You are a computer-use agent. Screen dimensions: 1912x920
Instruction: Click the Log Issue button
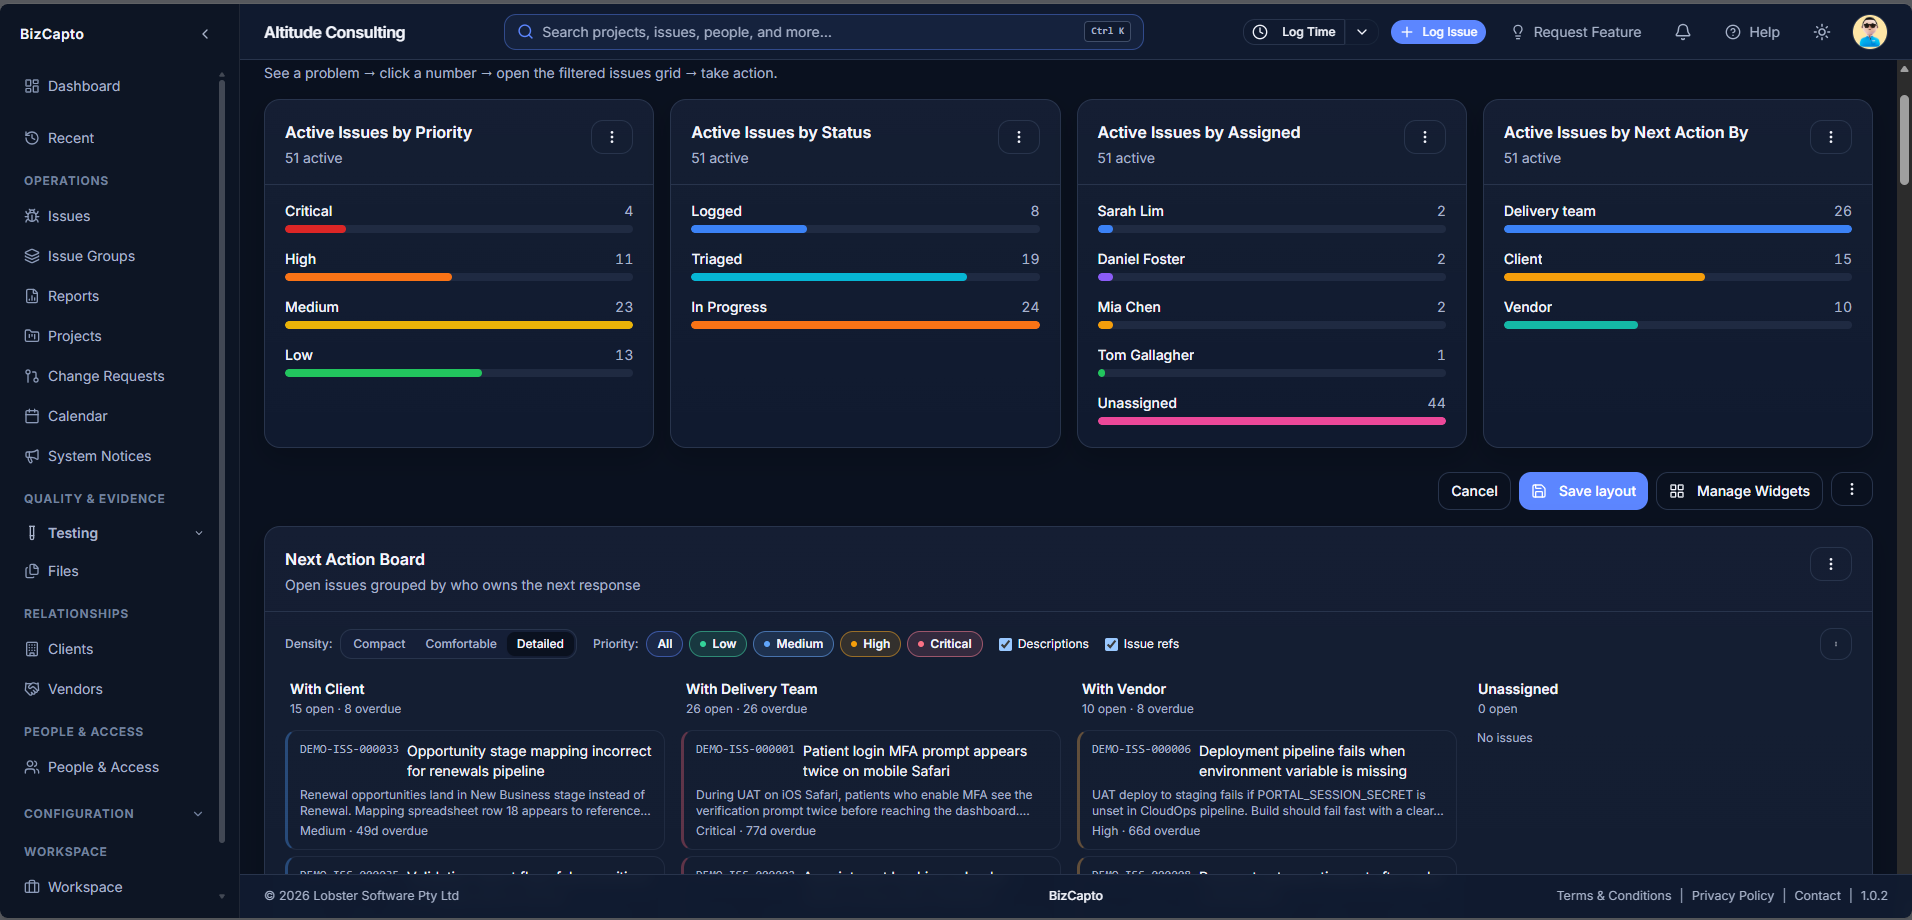click(1438, 32)
